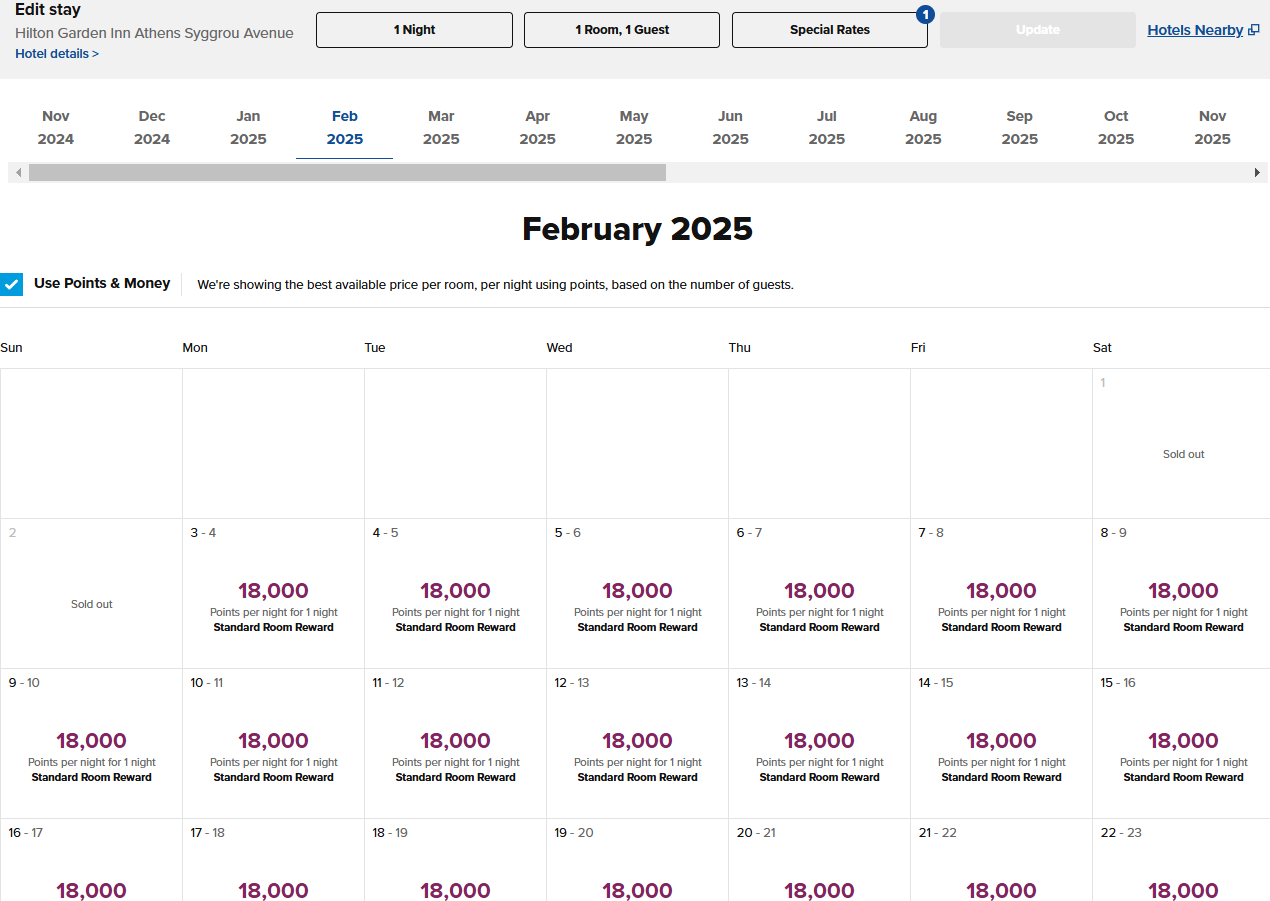The height and width of the screenshot is (901, 1270).
Task: Open the 1 Room, 1 Guest selector
Action: coord(621,30)
